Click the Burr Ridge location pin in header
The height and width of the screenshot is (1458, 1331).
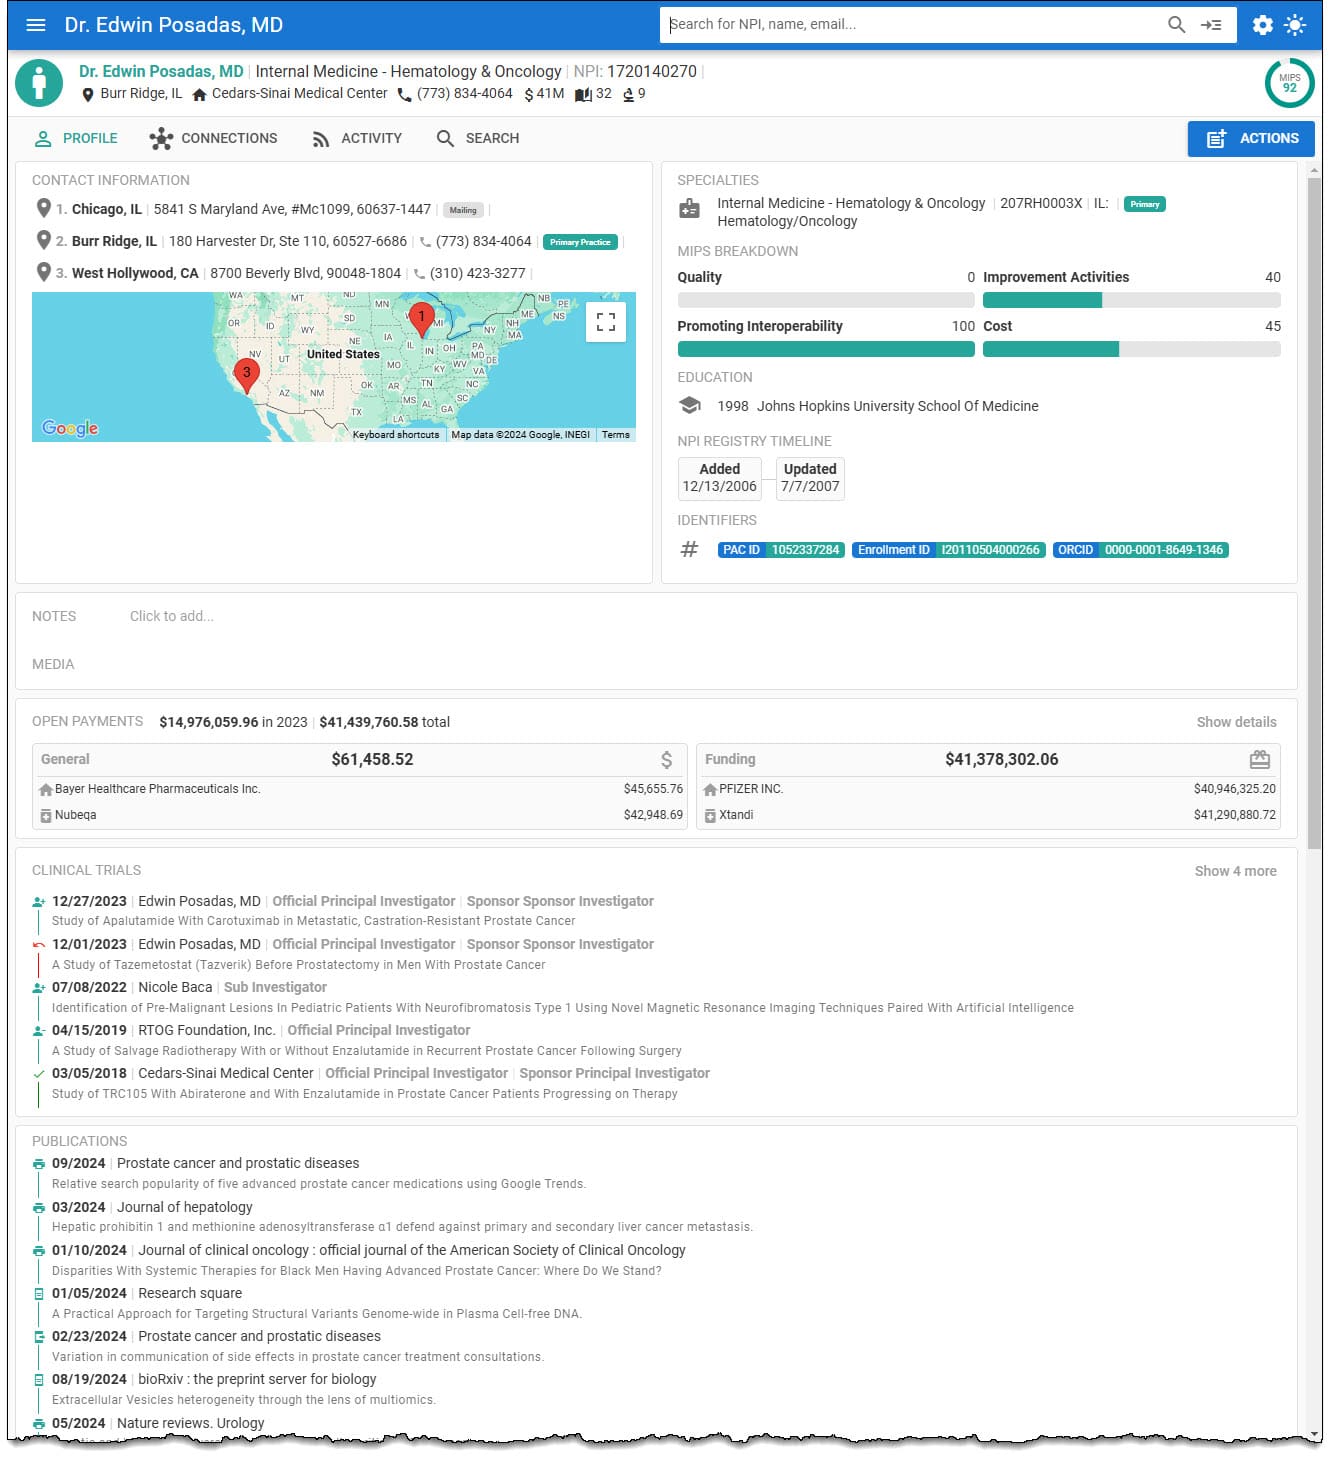88,94
